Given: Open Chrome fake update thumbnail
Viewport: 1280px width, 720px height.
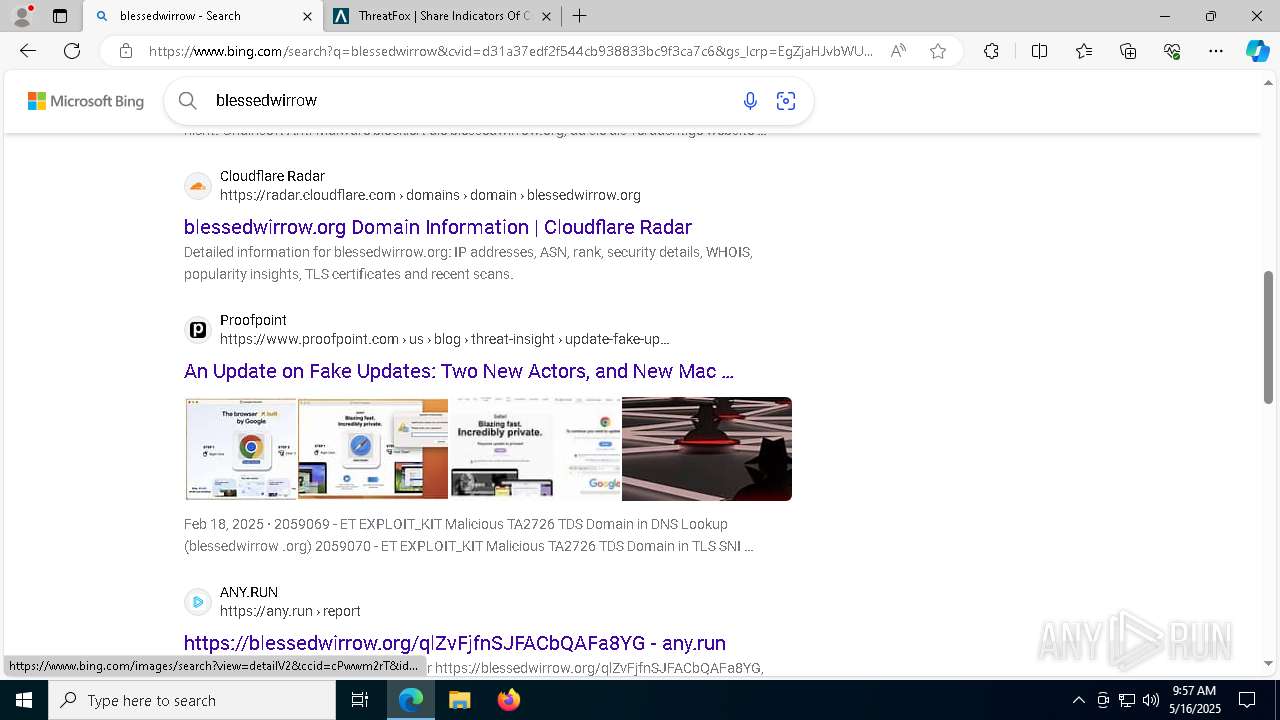Looking at the screenshot, I should [241, 448].
